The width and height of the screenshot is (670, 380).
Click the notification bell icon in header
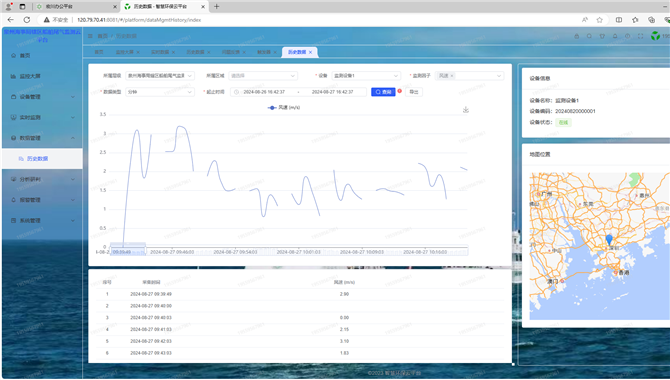615,36
